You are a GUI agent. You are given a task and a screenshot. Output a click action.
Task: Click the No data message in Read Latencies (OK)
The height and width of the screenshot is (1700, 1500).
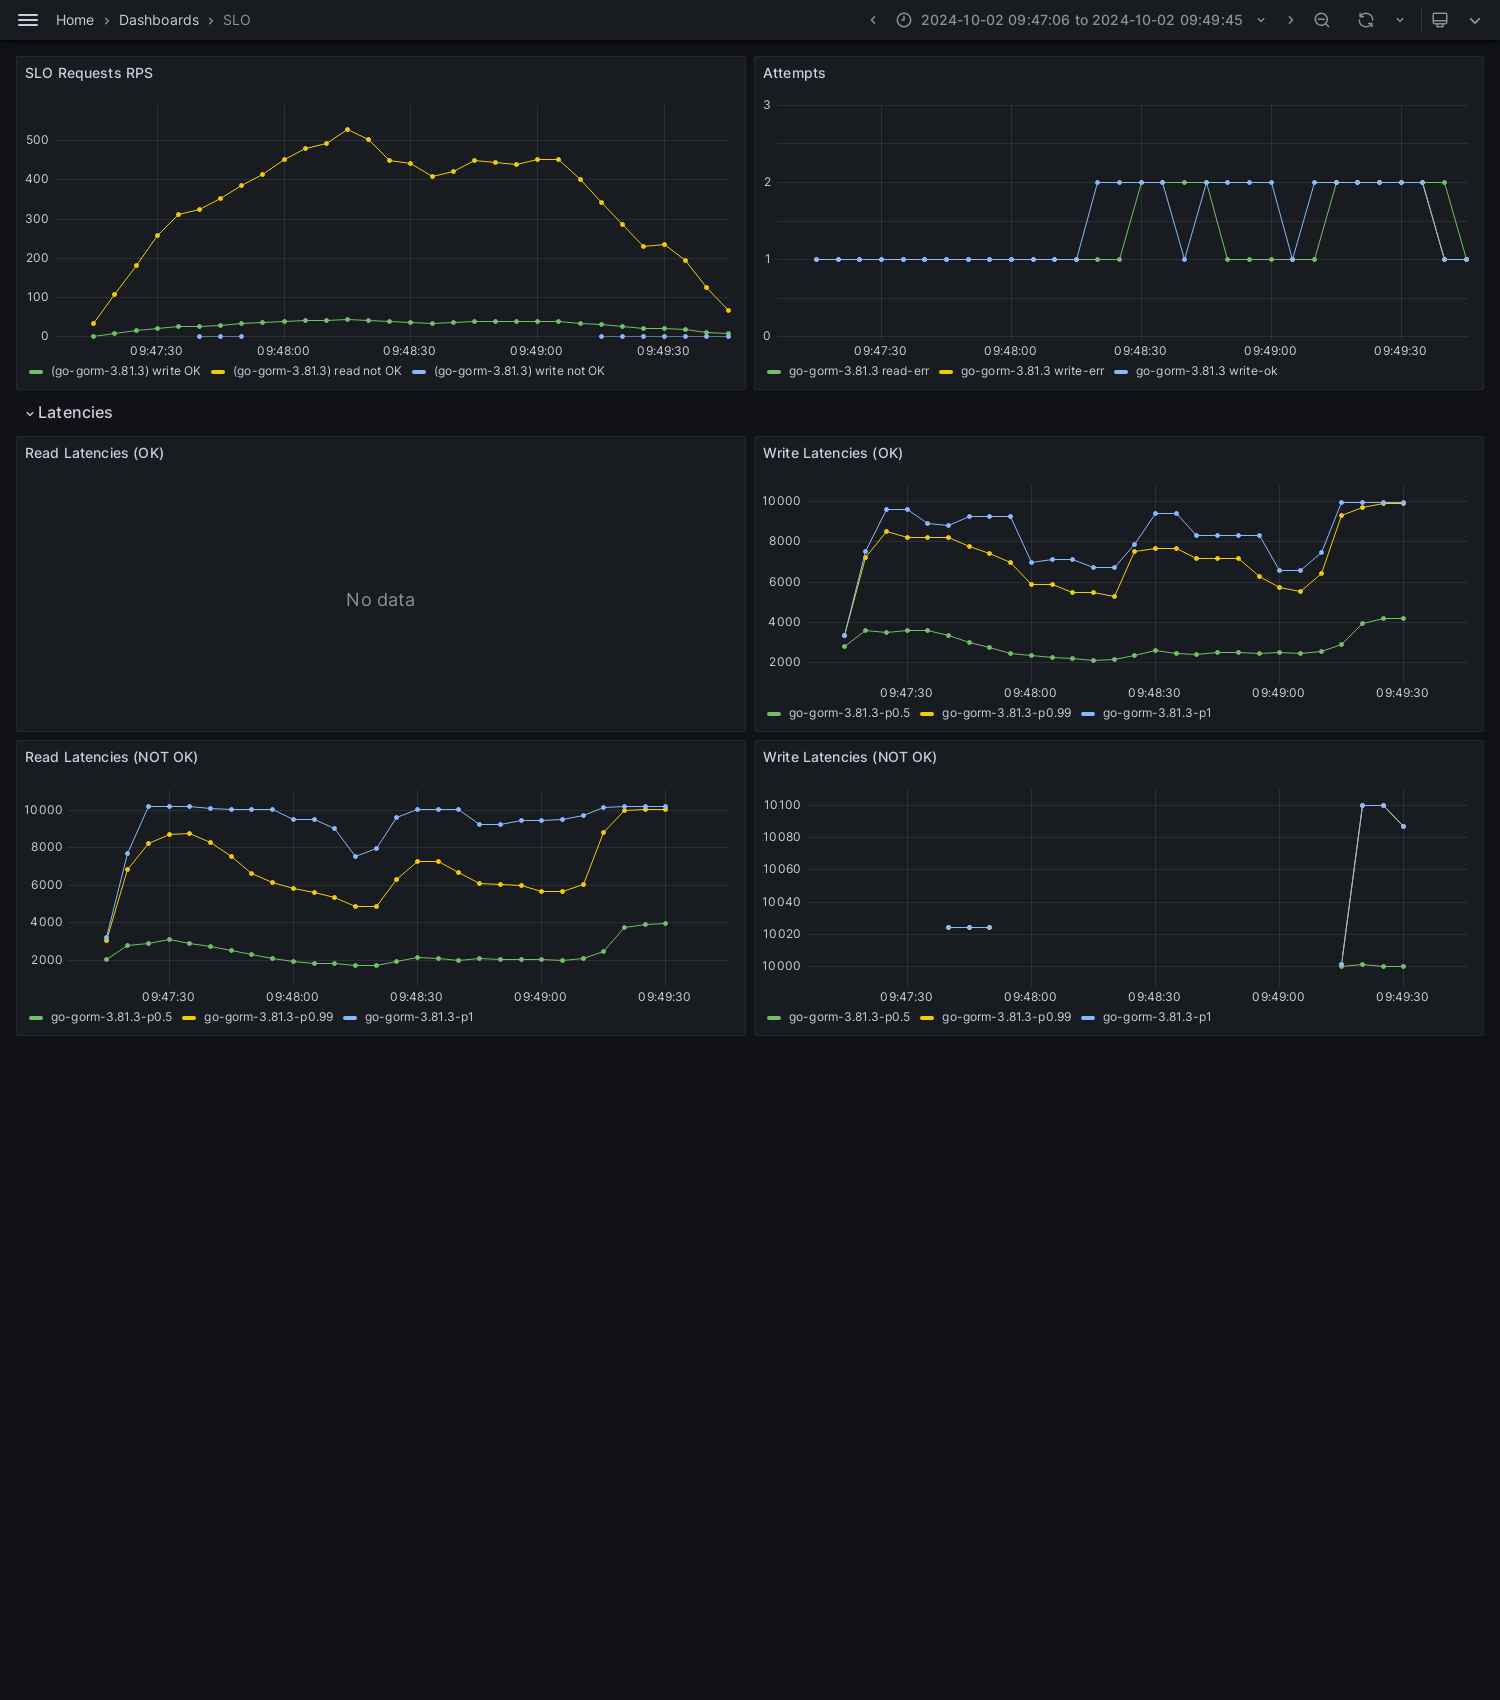pyautogui.click(x=380, y=600)
